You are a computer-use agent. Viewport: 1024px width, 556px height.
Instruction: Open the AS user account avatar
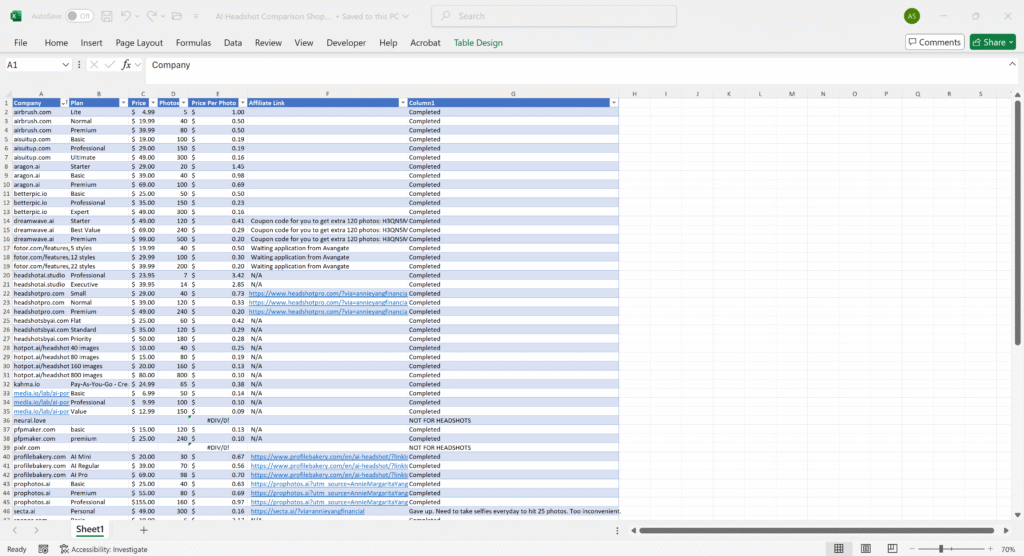pos(912,16)
